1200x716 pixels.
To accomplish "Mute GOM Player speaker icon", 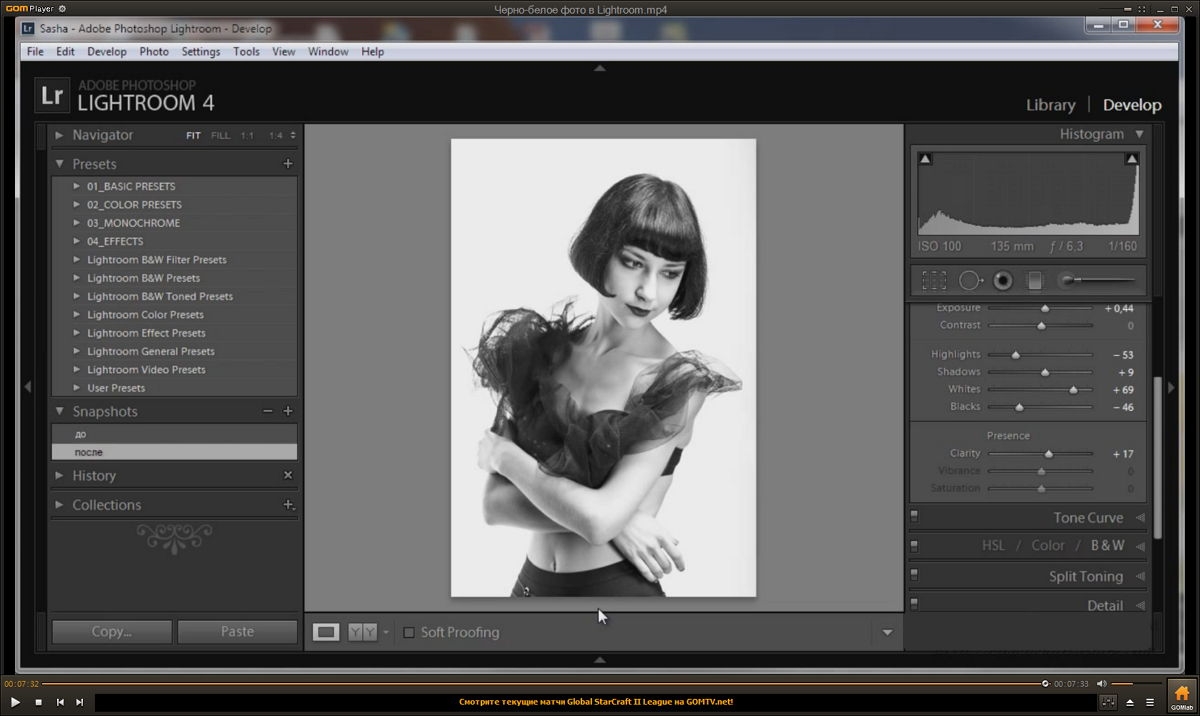I will point(1102,684).
